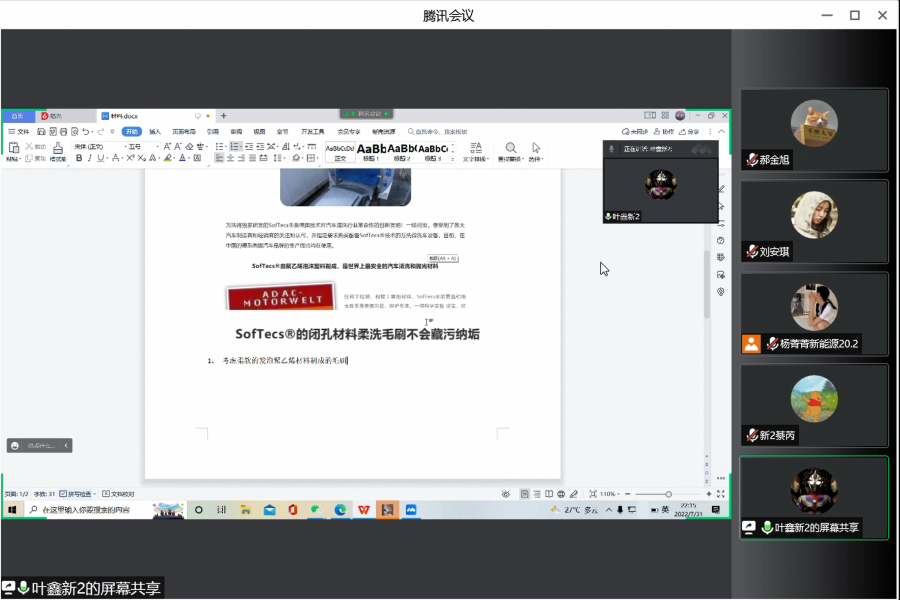Click the numbered list icon

(234, 146)
